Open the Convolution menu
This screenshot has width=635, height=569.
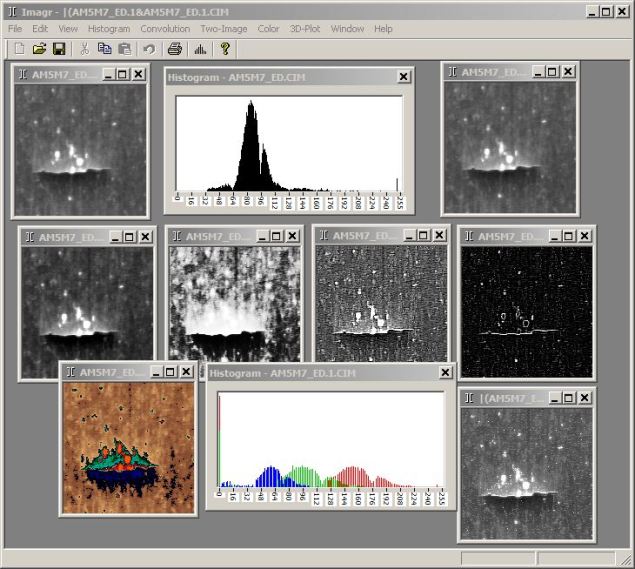[x=165, y=29]
